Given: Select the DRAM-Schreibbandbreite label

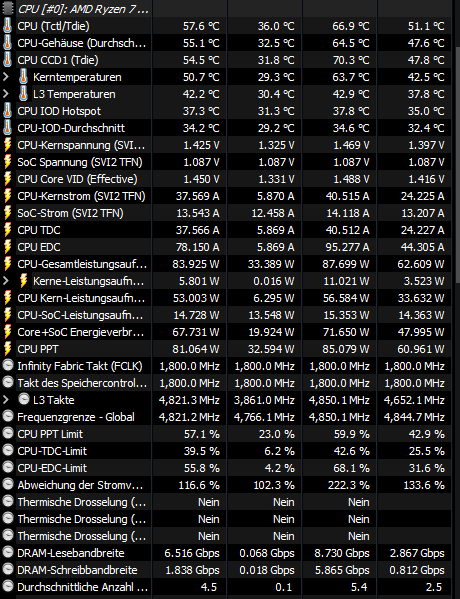Looking at the screenshot, I should coord(77,570).
